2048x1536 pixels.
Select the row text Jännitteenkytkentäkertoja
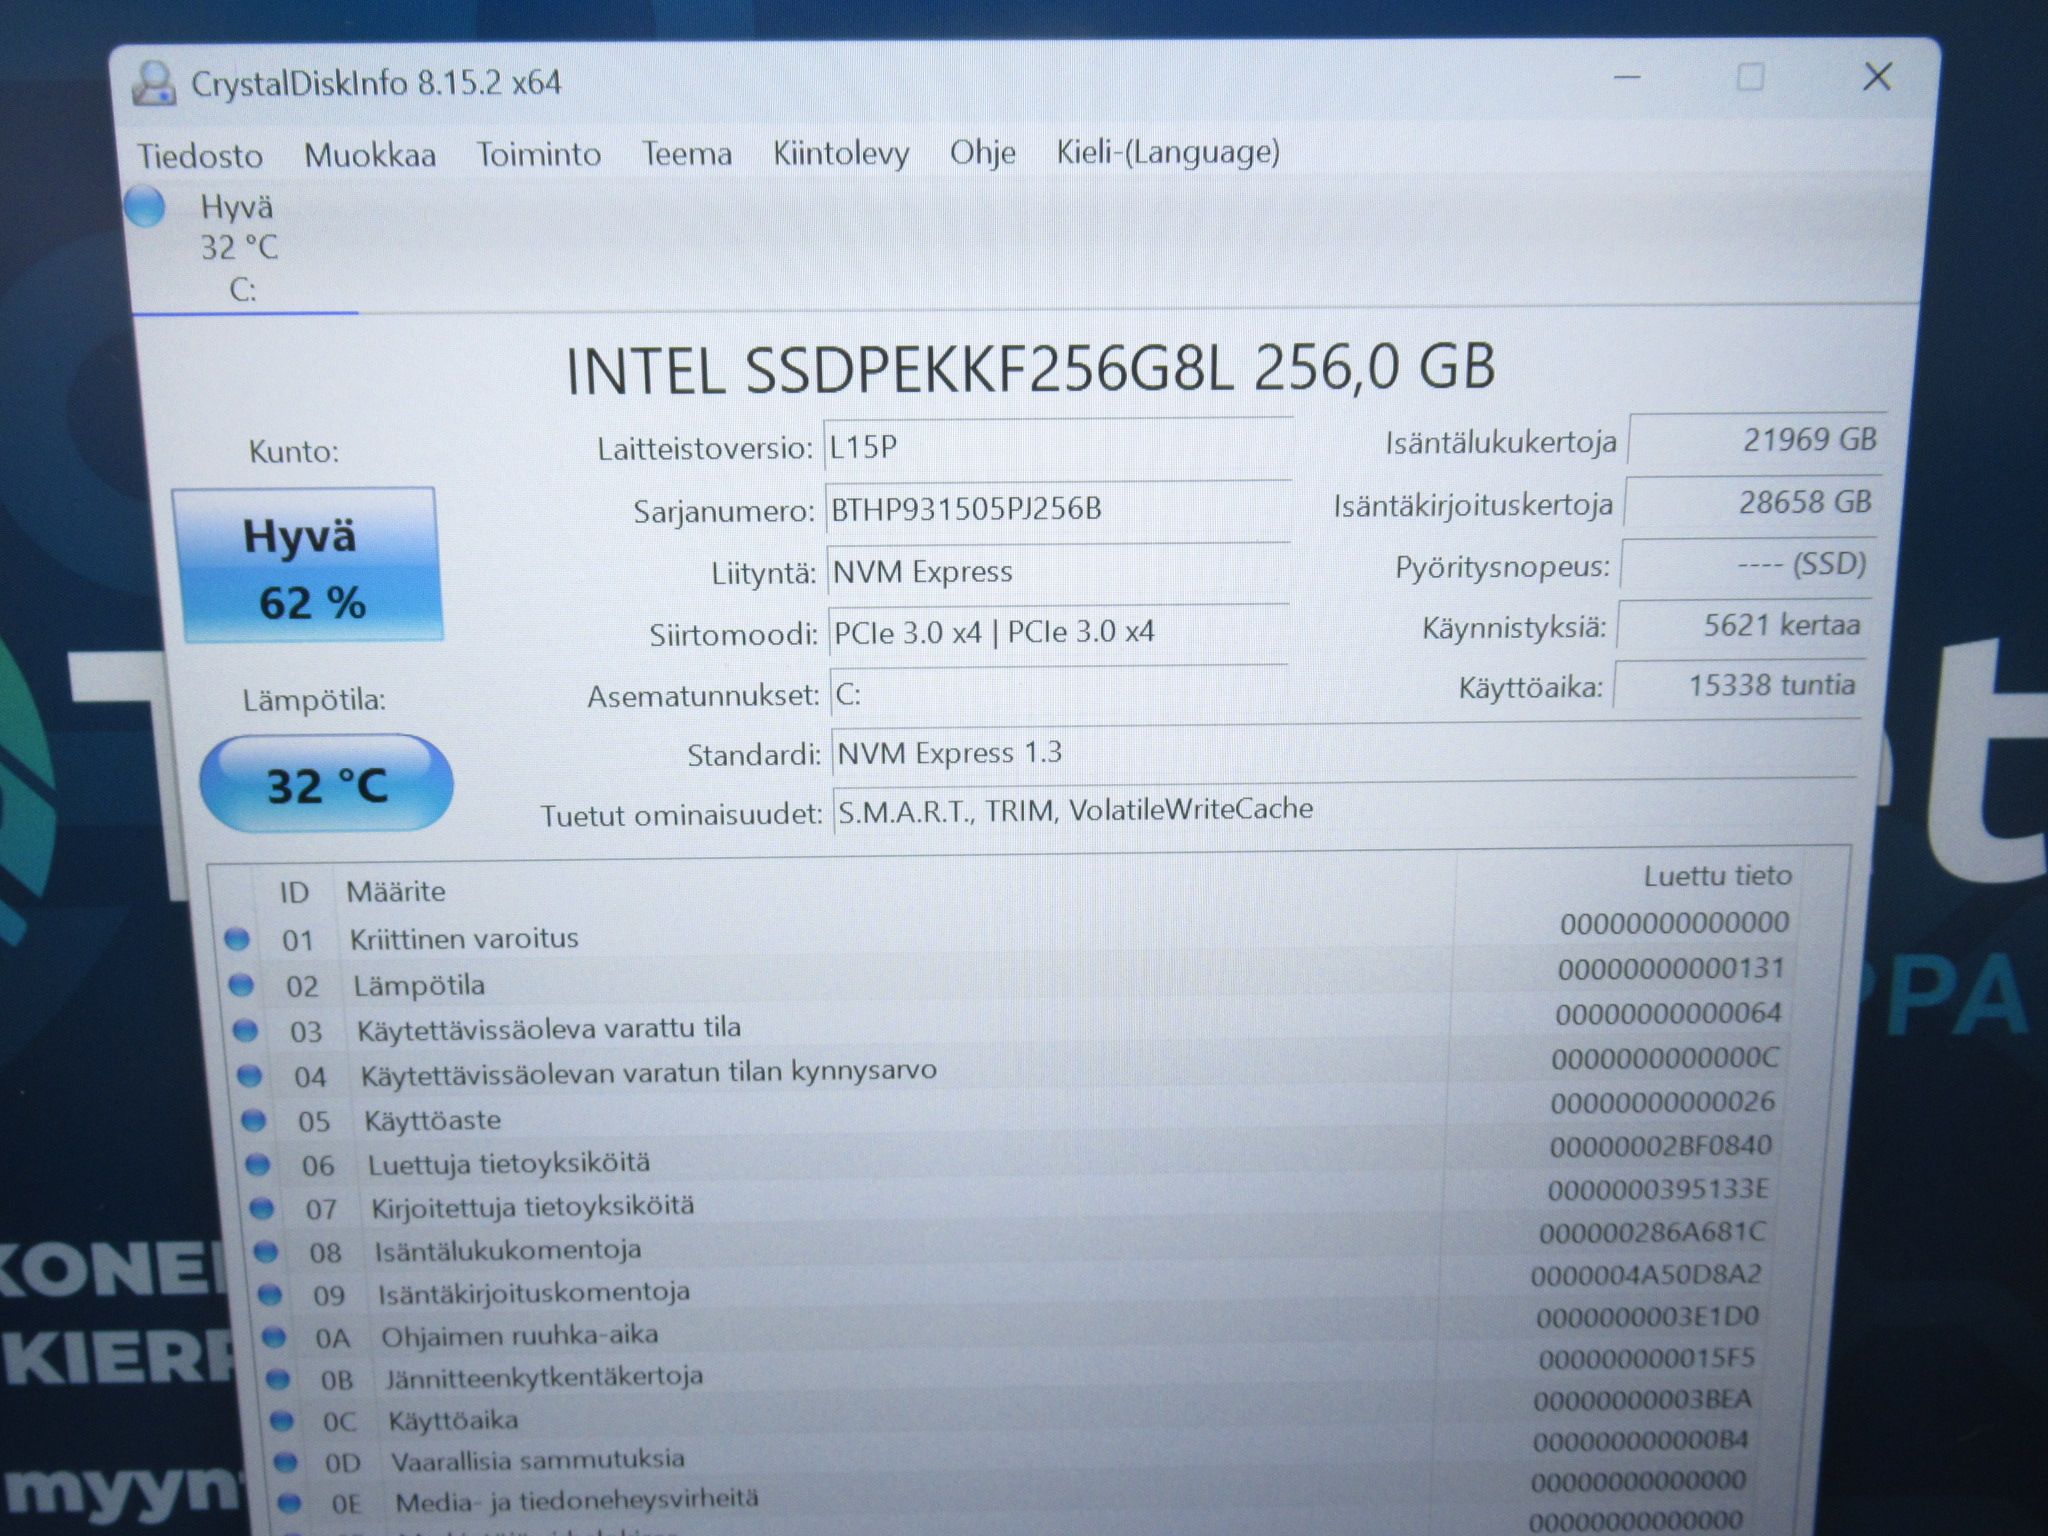[x=545, y=1377]
